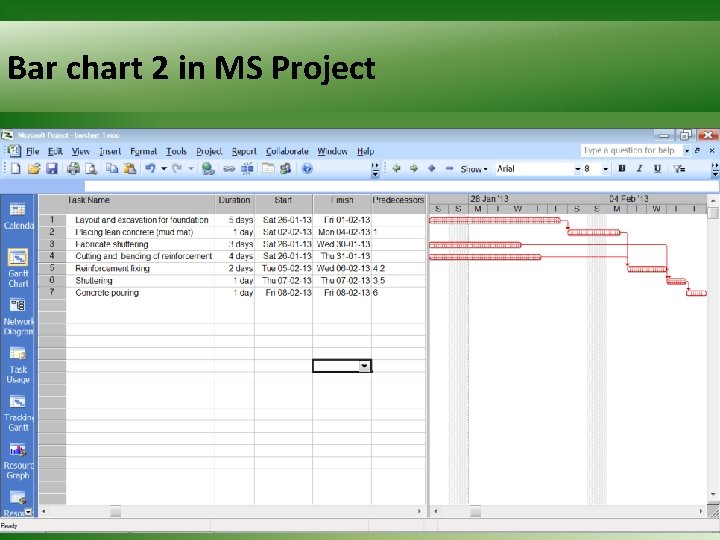
Task: Select Gantt Chart view in View Bar
Action: 18,269
